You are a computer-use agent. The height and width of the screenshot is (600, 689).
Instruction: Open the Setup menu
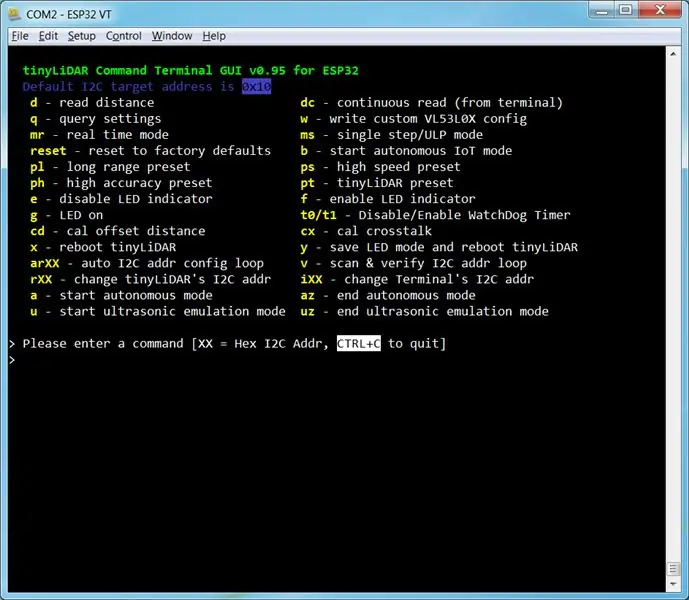click(81, 36)
